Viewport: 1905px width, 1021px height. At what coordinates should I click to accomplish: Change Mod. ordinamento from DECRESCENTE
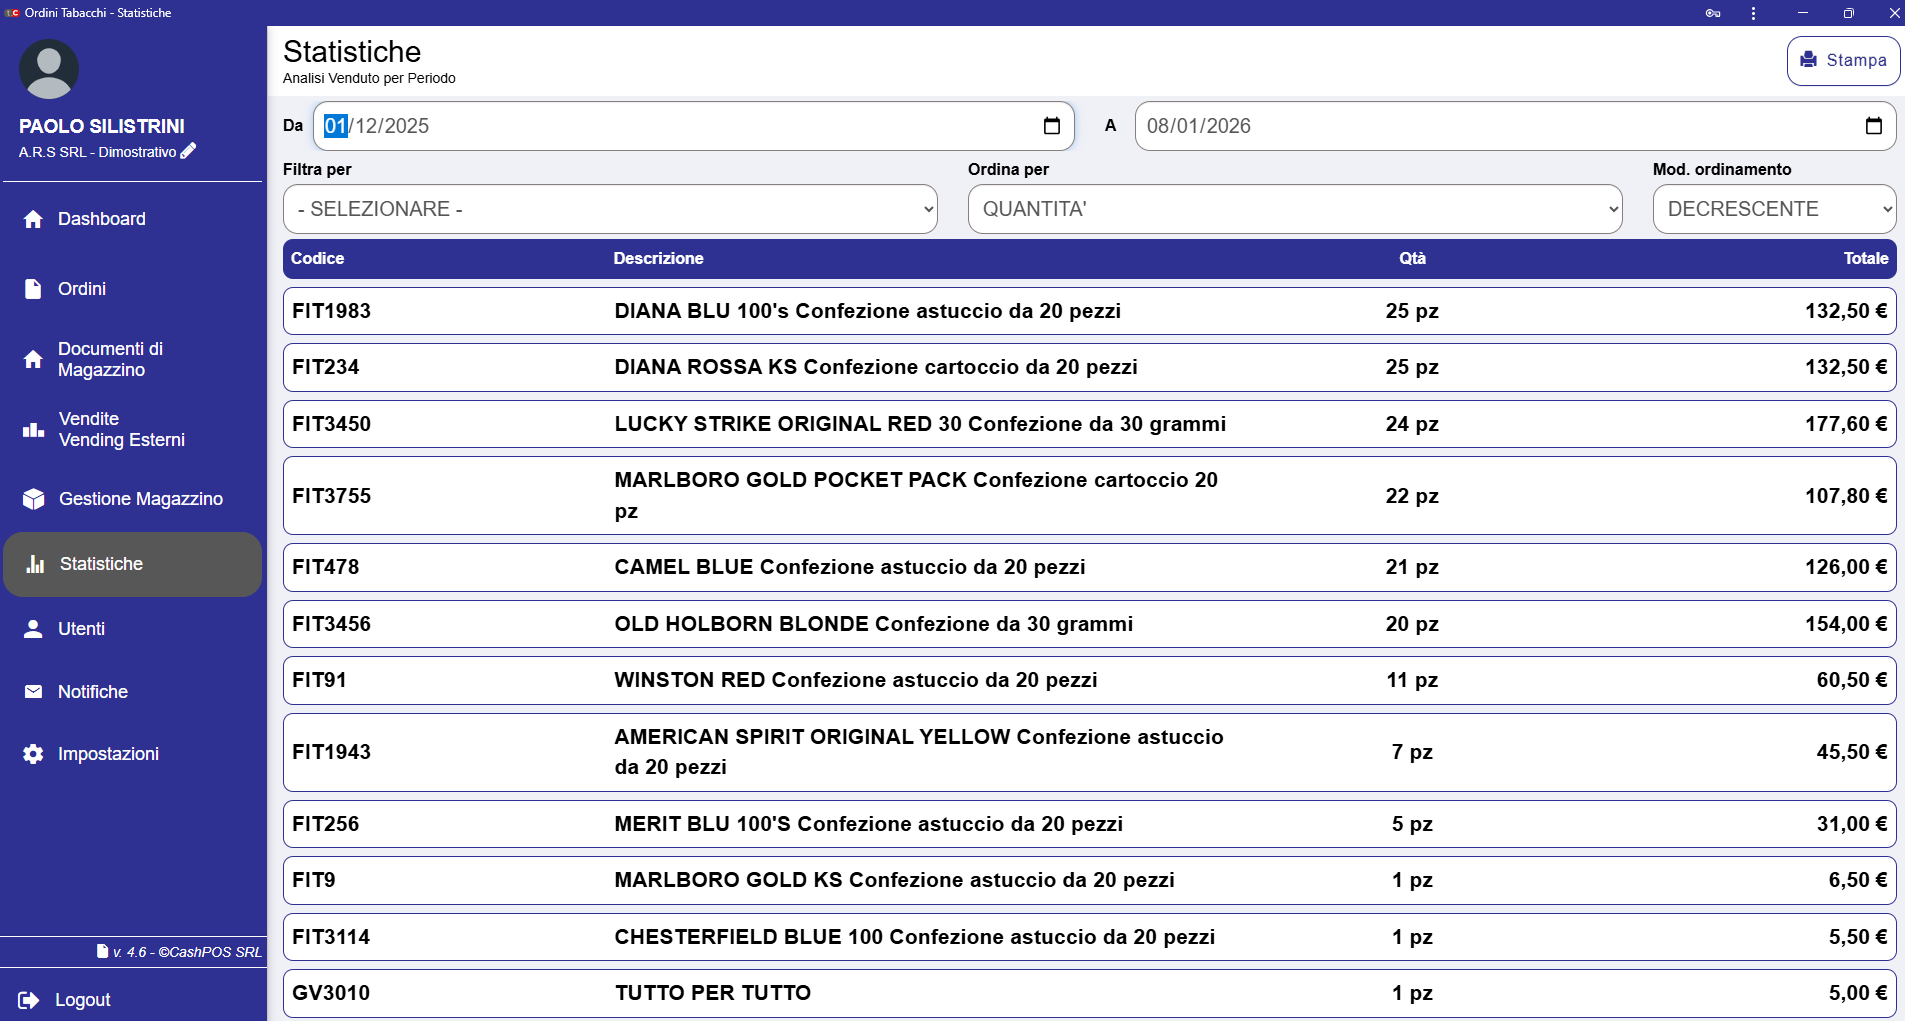pyautogui.click(x=1774, y=209)
